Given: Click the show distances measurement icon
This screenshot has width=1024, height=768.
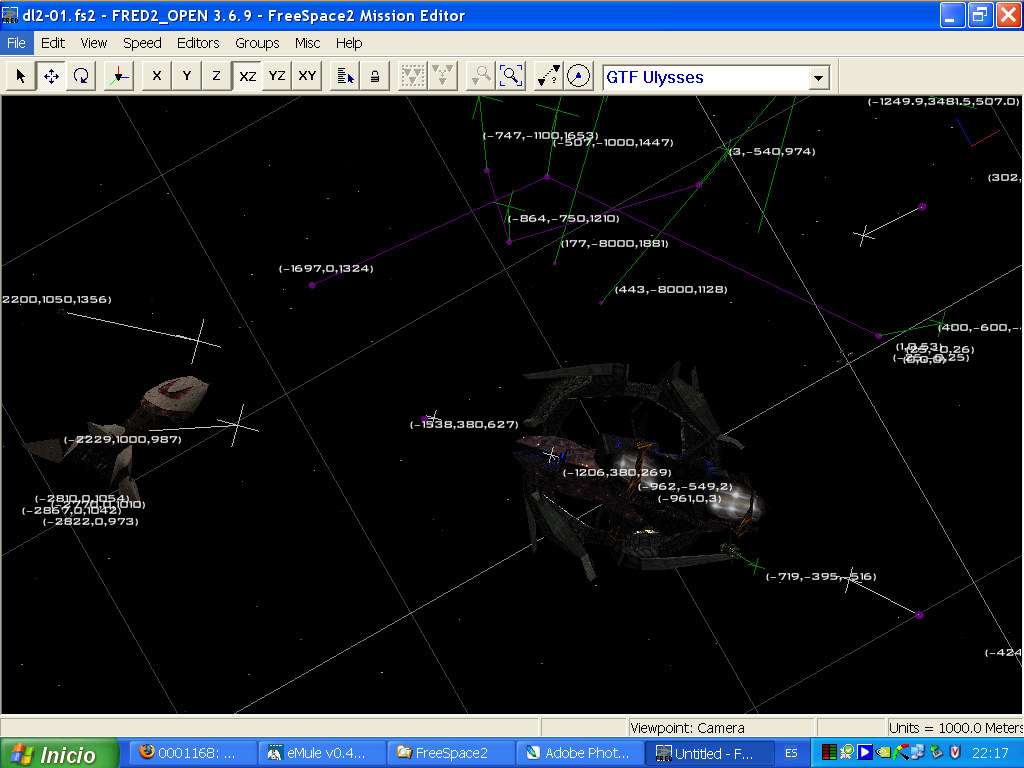Looking at the screenshot, I should coord(549,77).
